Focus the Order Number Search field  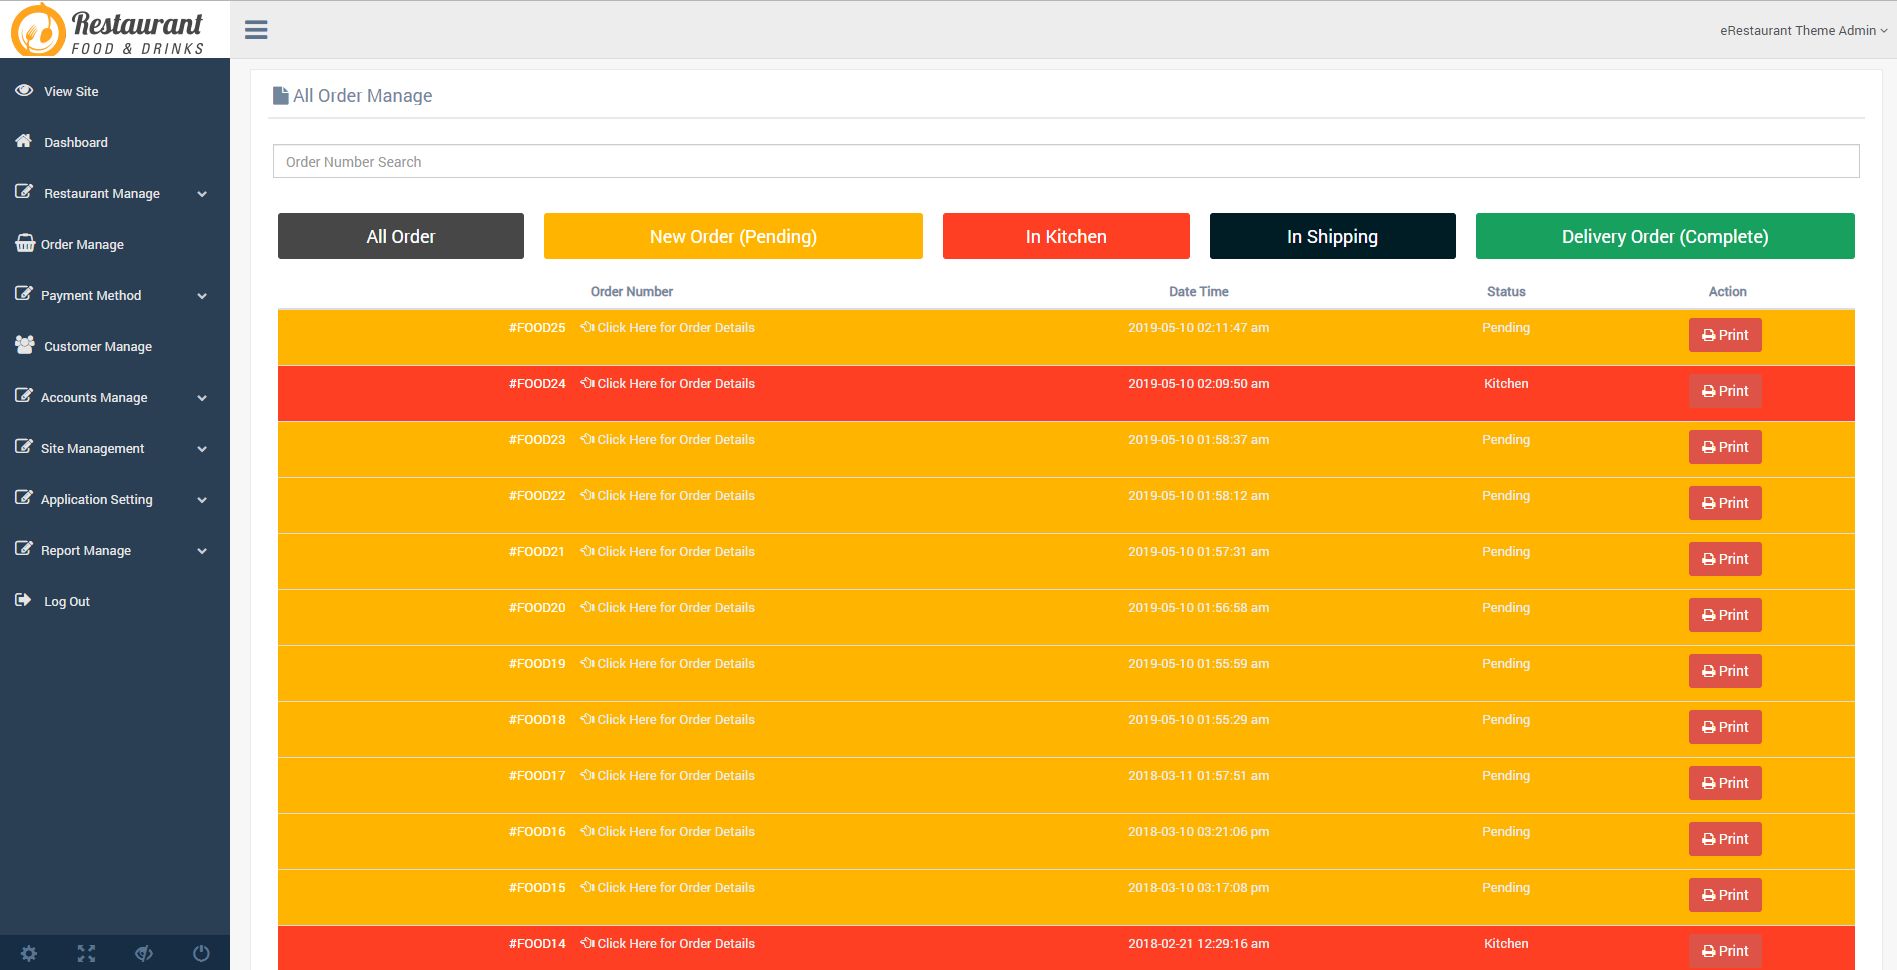point(1066,161)
